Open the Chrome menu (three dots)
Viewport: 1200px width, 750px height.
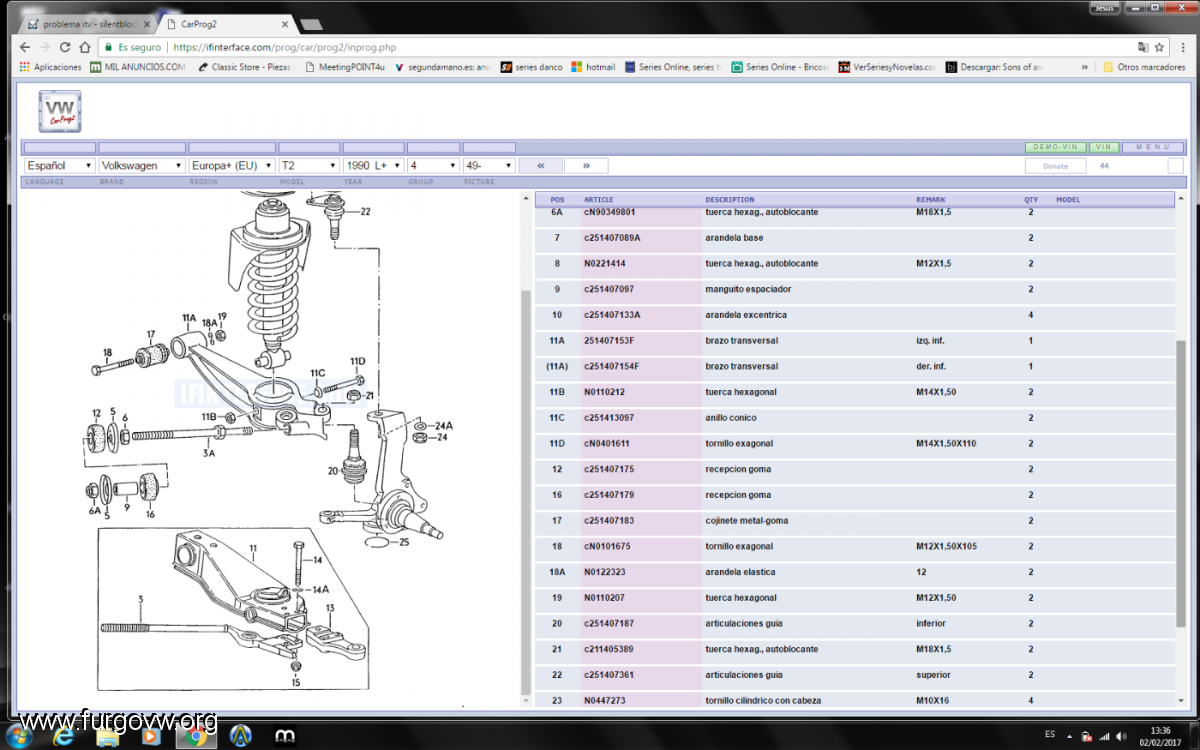tap(1181, 47)
